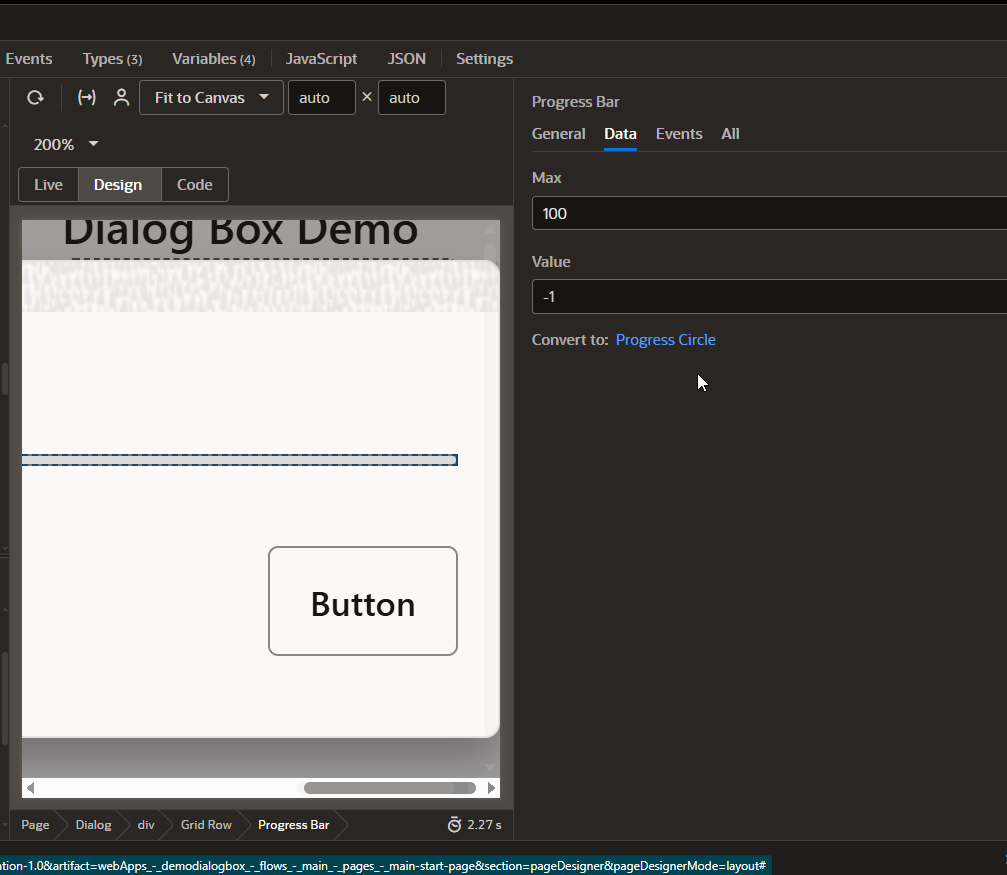Select the Data properties tab
Viewport: 1007px width, 875px height.
pos(620,134)
